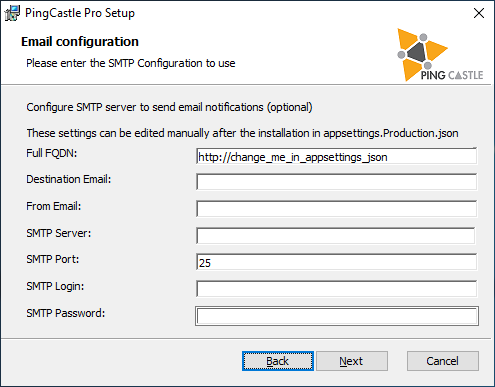Click the appsettings.Production.json note text
Screen dimensions: 495x387
point(242,133)
